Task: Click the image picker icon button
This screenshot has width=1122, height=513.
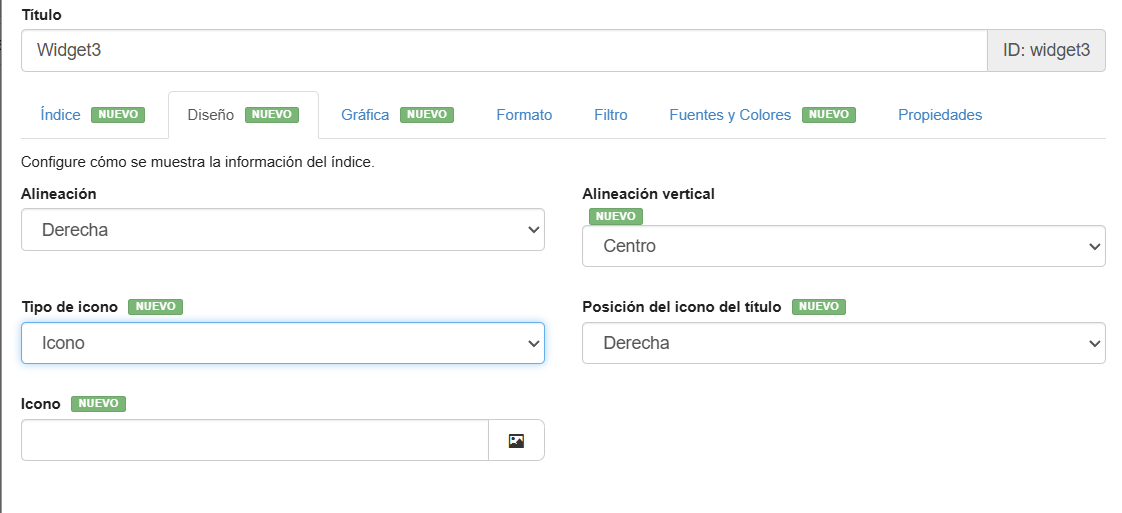Action: pos(516,440)
